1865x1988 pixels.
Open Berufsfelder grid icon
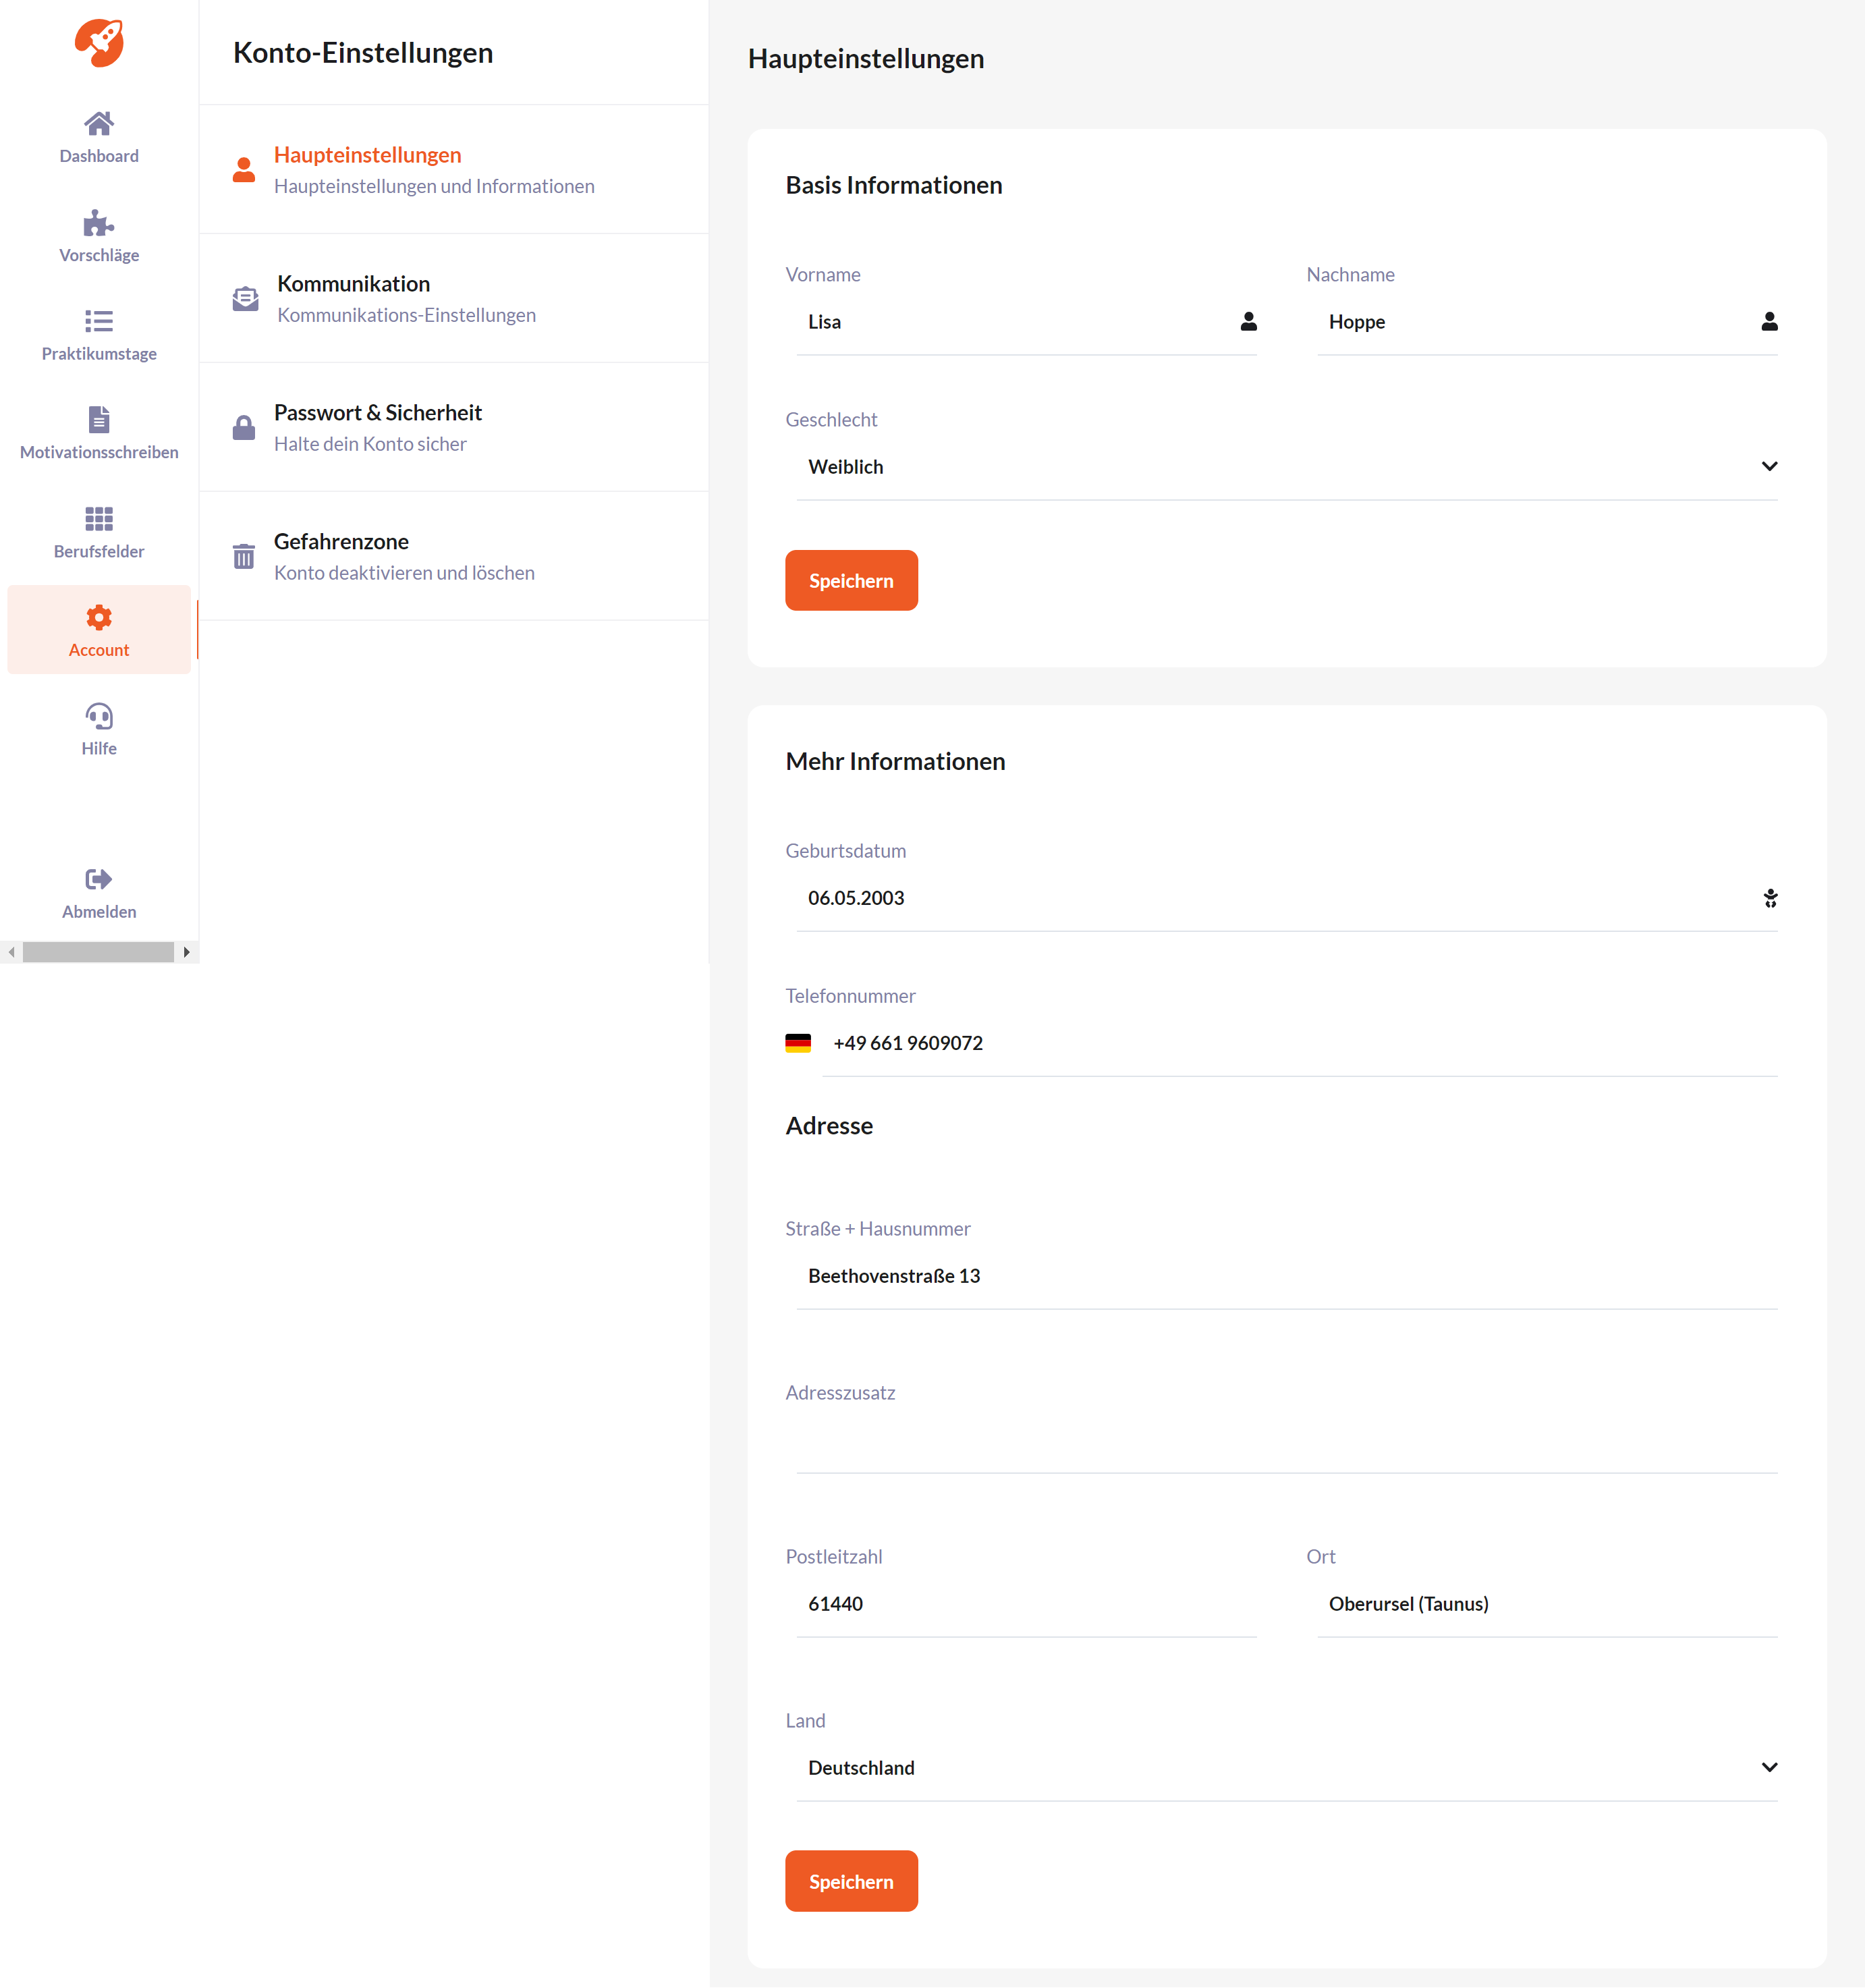coord(99,518)
